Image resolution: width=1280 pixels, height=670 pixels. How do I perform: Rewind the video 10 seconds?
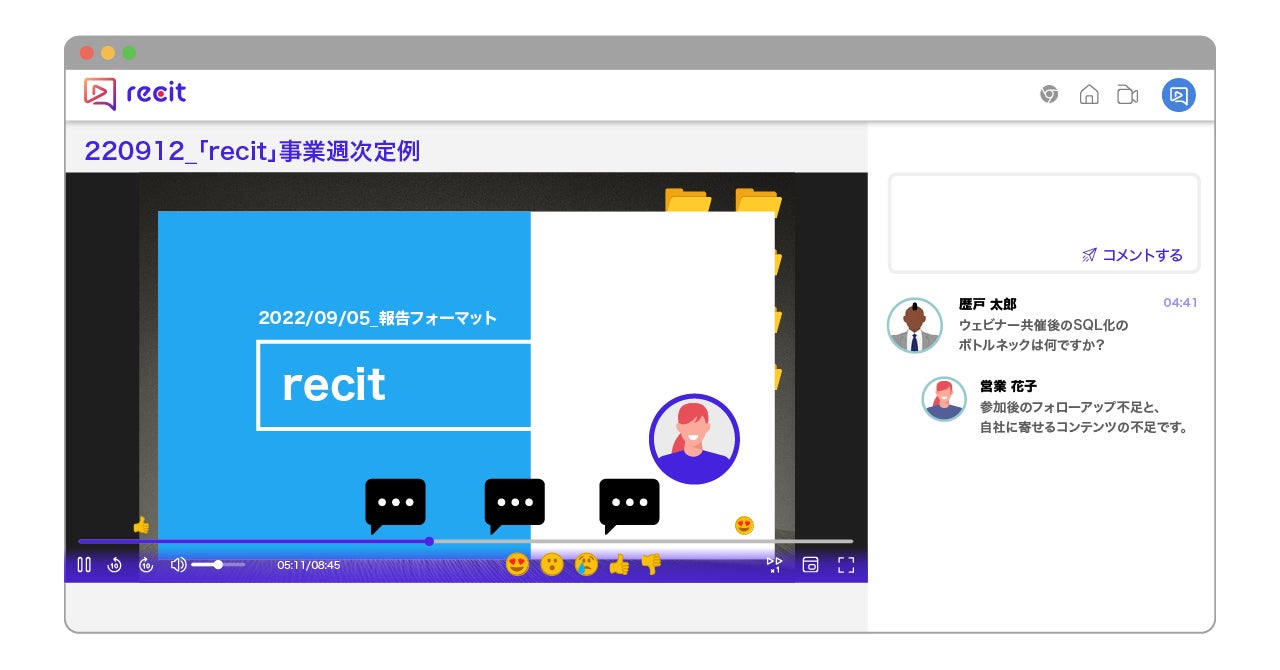click(x=114, y=565)
